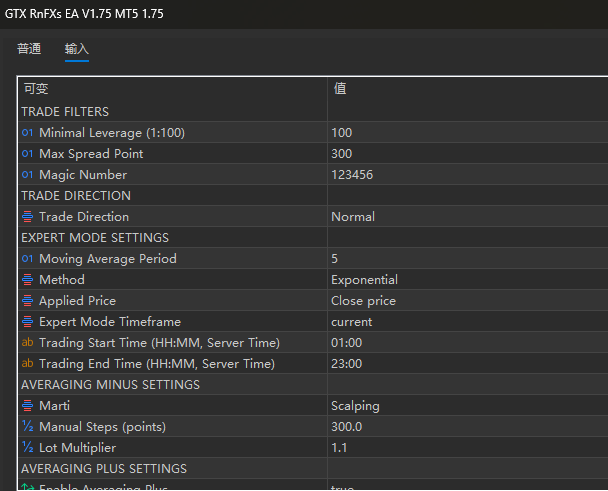This screenshot has width=608, height=491.
Task: Click the GTX RnFXs EA window title
Action: coord(84,14)
